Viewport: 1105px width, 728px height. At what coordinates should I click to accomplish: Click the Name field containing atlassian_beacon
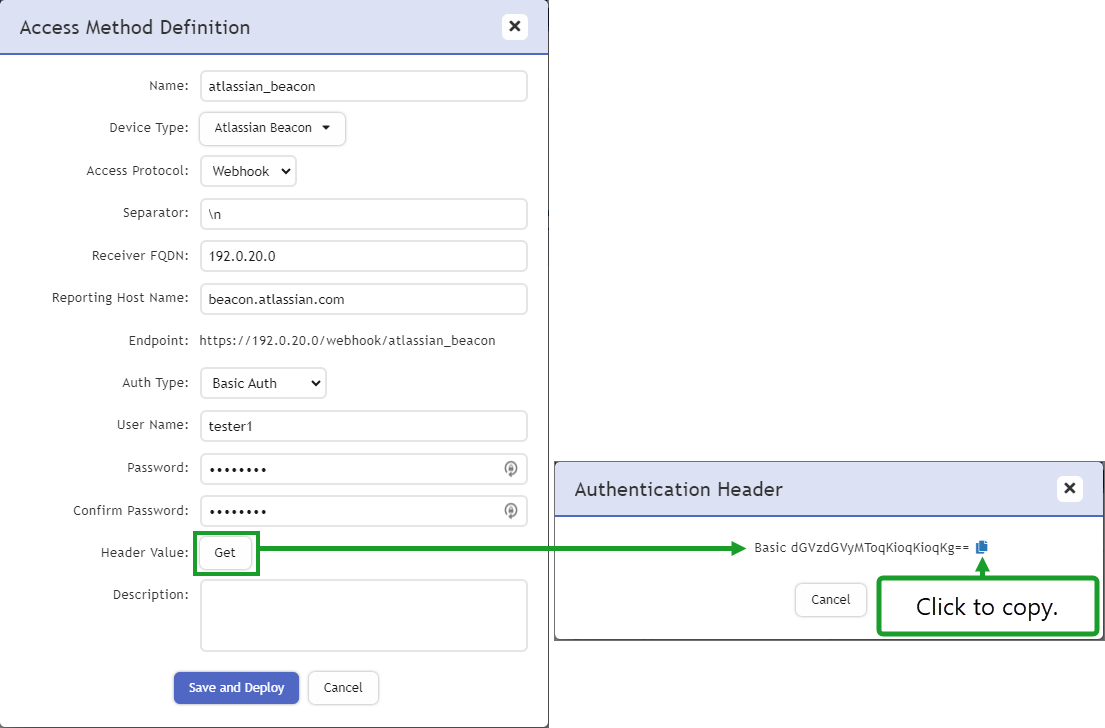coord(363,86)
